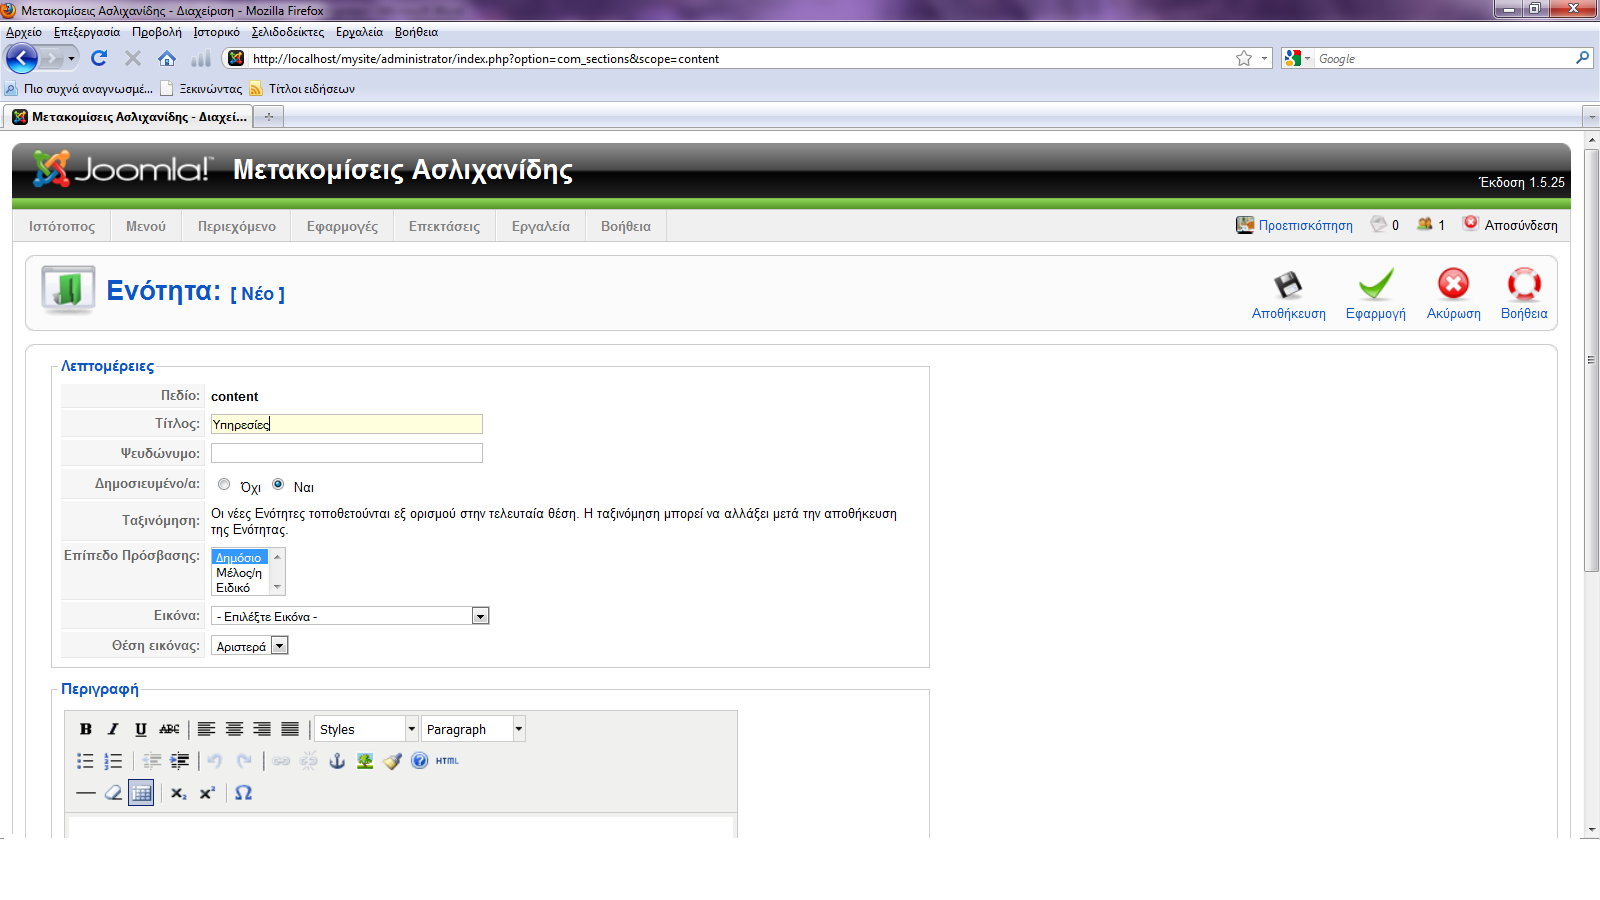Decrease indent (outdent) in editor

pyautogui.click(x=152, y=761)
